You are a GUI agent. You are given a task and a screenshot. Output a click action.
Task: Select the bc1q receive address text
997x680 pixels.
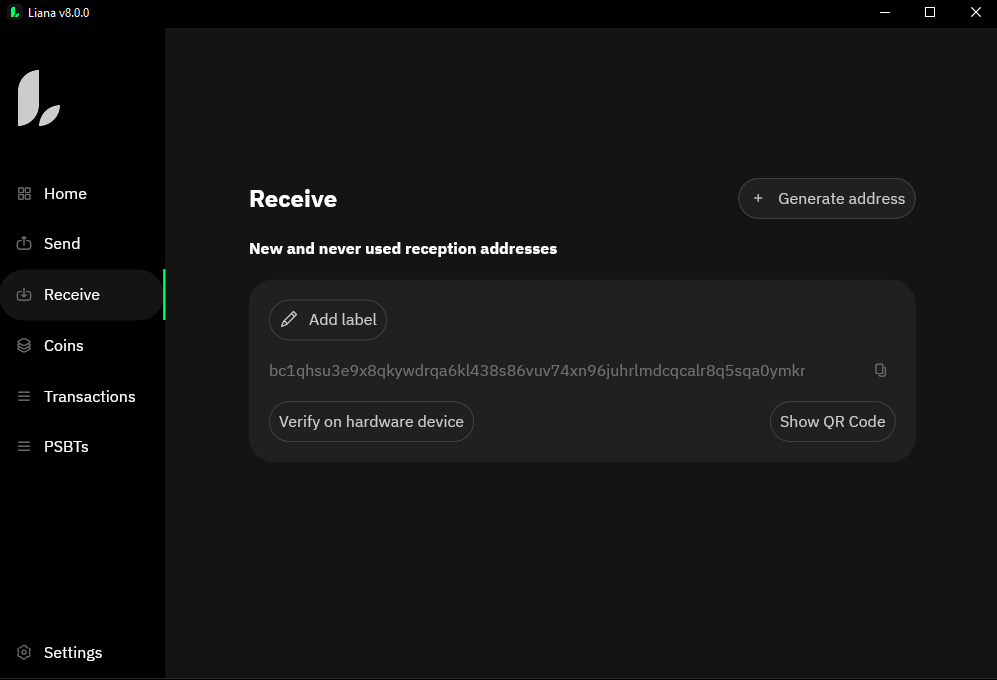[537, 371]
